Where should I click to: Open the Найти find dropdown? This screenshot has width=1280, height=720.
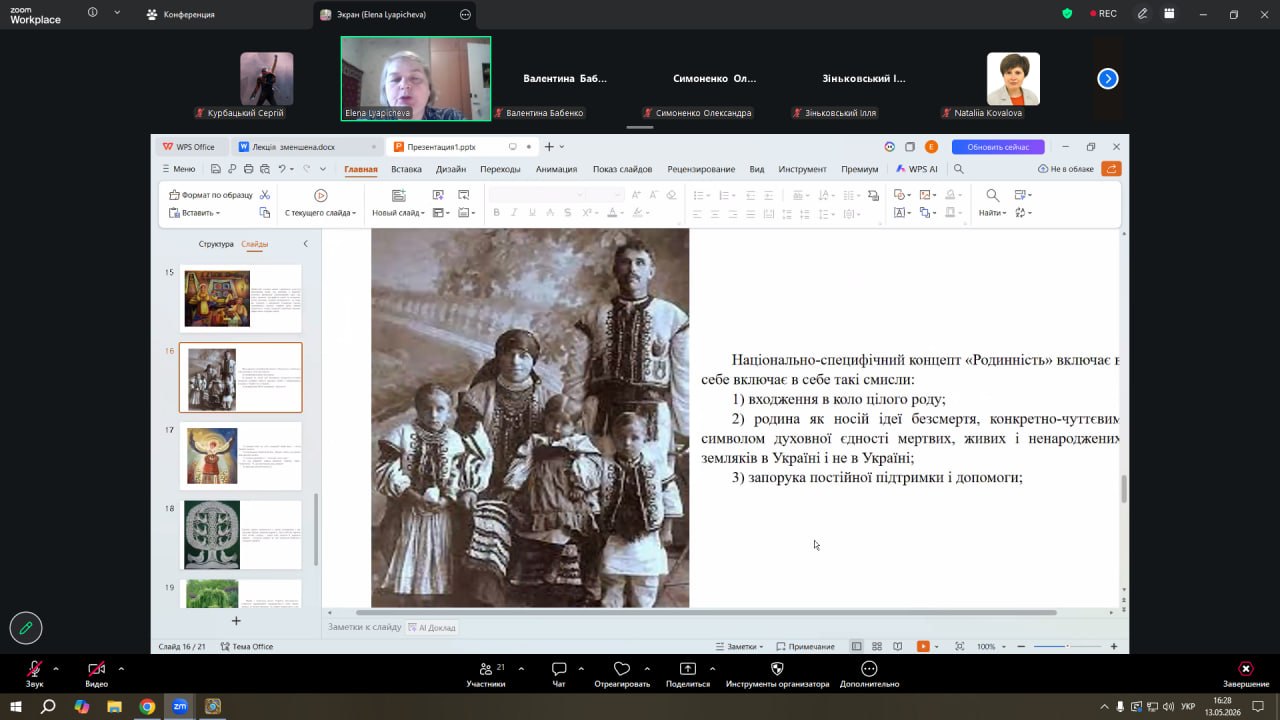tap(991, 213)
